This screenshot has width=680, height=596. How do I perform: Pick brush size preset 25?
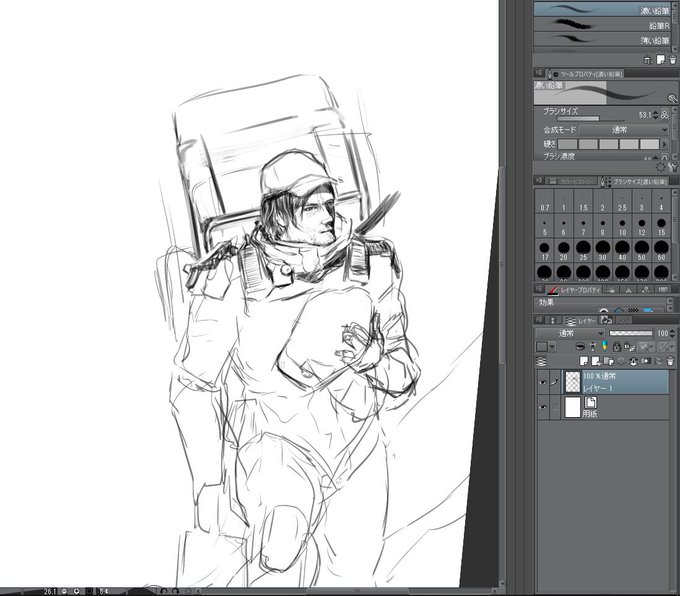click(583, 251)
